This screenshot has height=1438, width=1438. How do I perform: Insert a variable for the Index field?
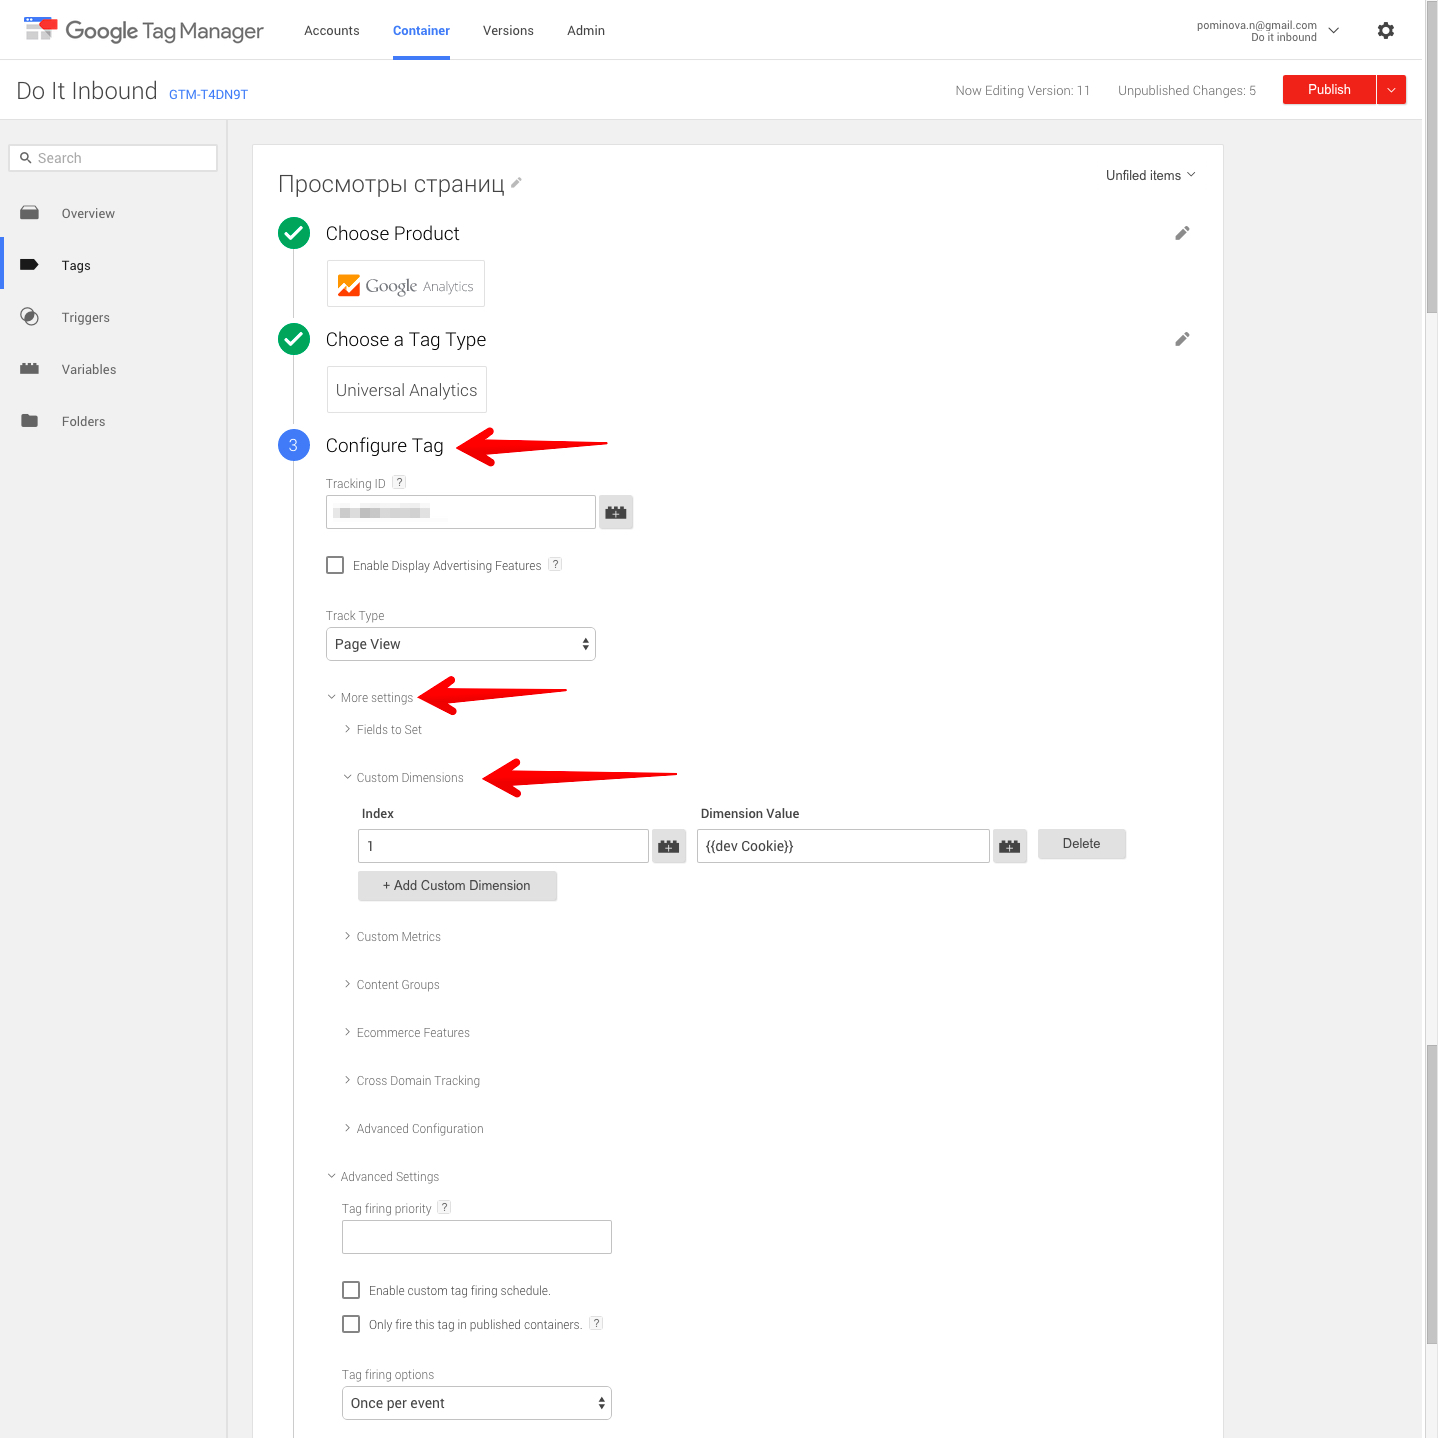[669, 846]
